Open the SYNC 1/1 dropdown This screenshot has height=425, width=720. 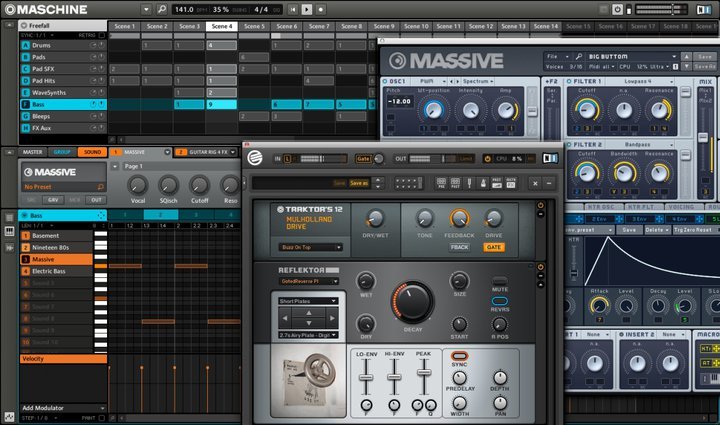pyautogui.click(x=38, y=35)
